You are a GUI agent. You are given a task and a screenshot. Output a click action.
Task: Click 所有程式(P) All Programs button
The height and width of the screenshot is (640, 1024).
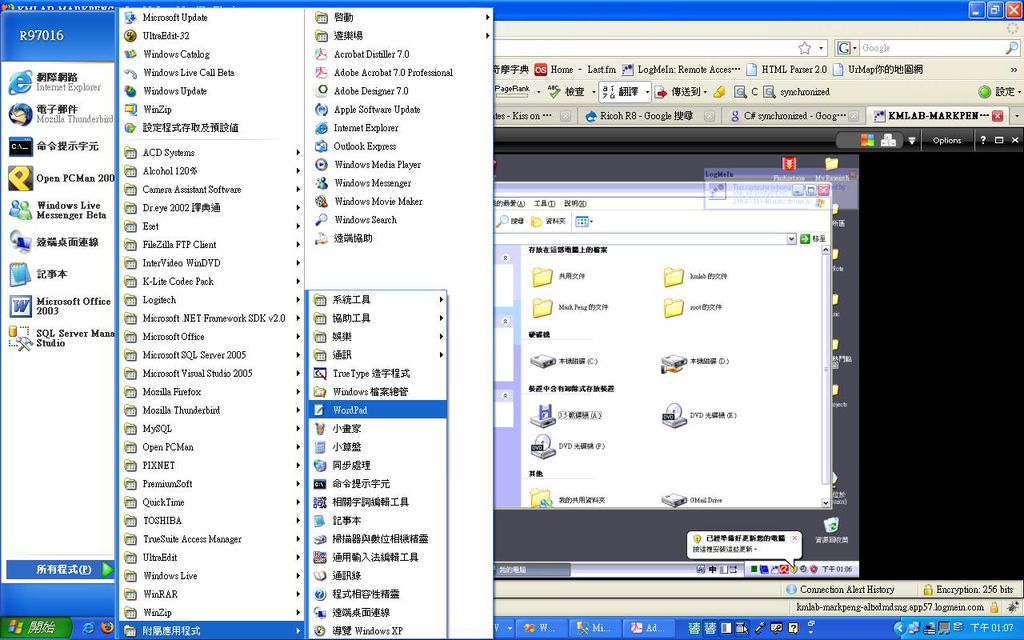[60, 569]
